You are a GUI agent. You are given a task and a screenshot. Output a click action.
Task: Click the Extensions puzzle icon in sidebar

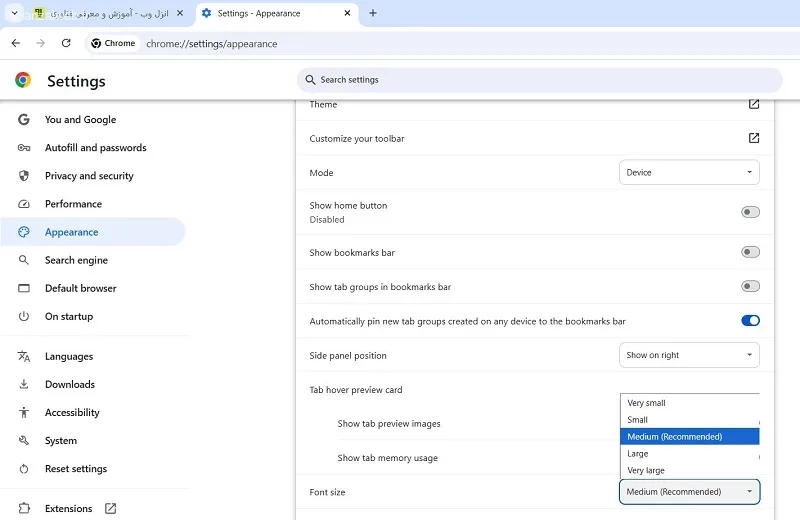pyautogui.click(x=24, y=508)
